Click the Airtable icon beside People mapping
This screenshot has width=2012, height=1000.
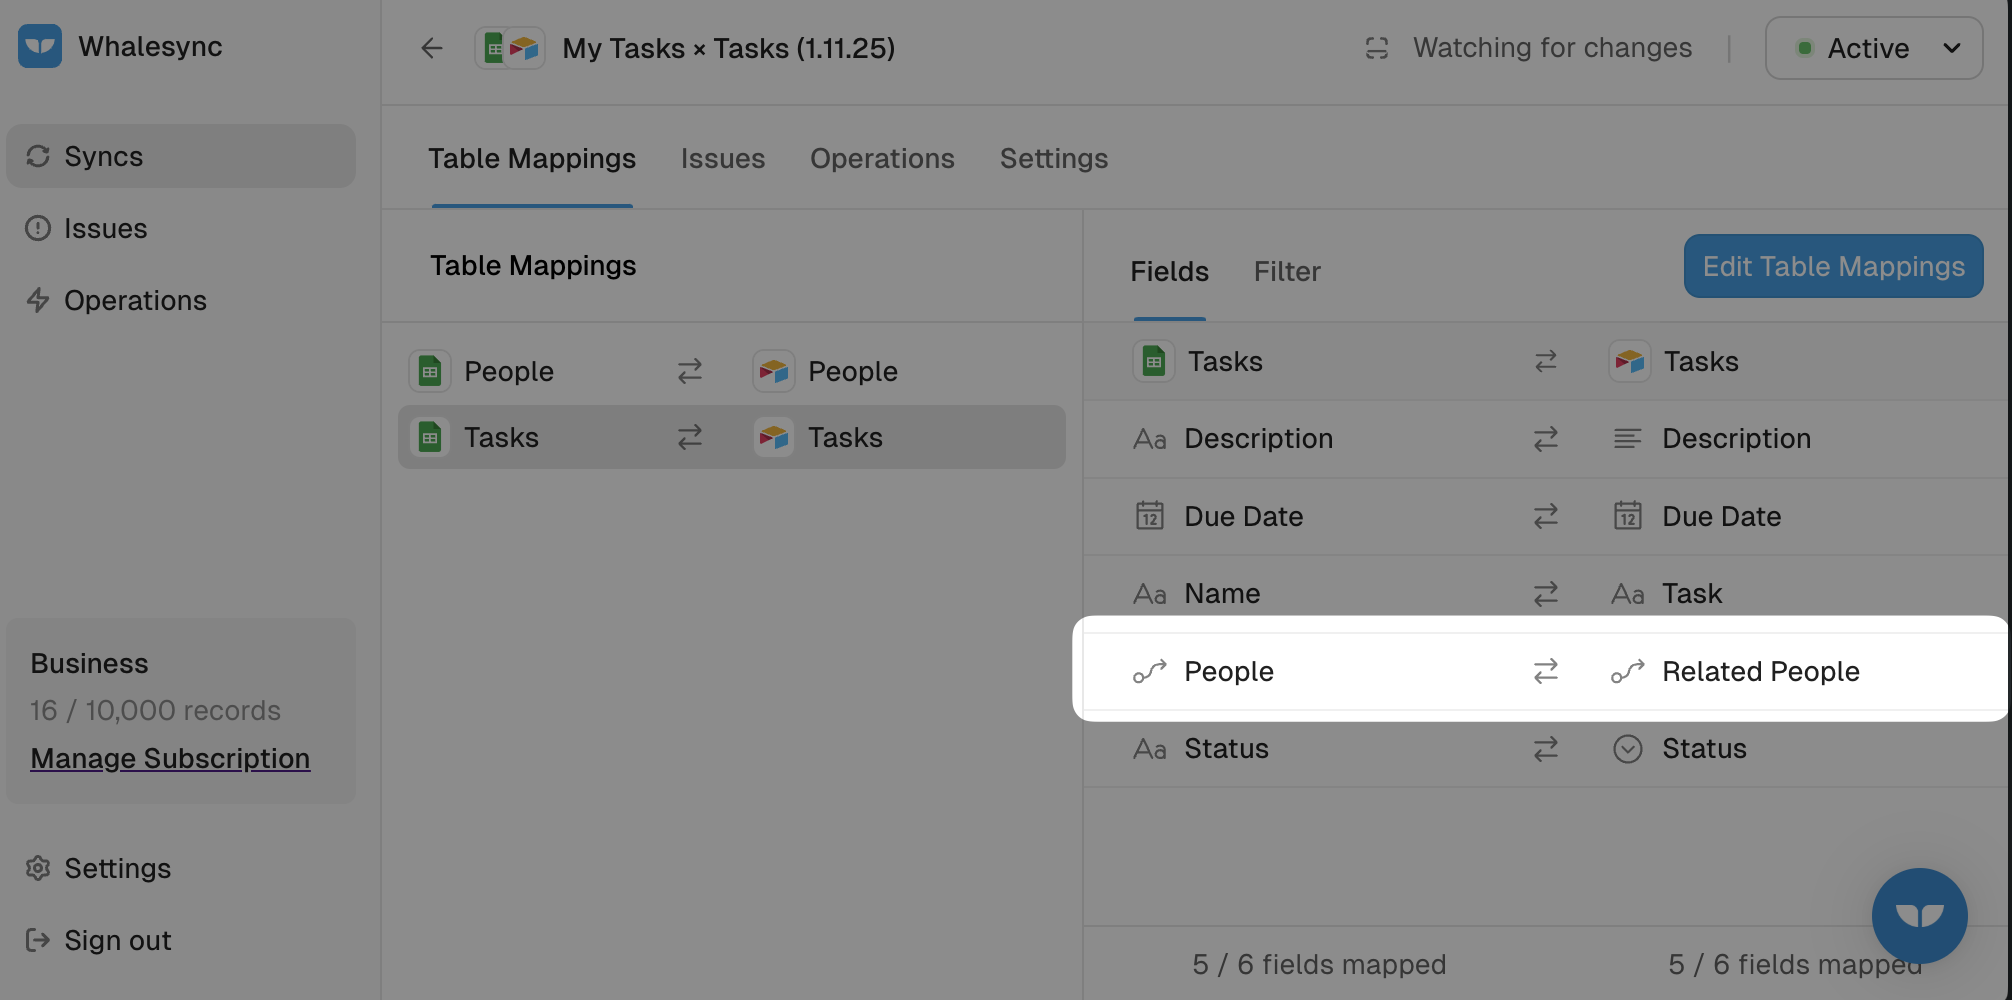(774, 371)
